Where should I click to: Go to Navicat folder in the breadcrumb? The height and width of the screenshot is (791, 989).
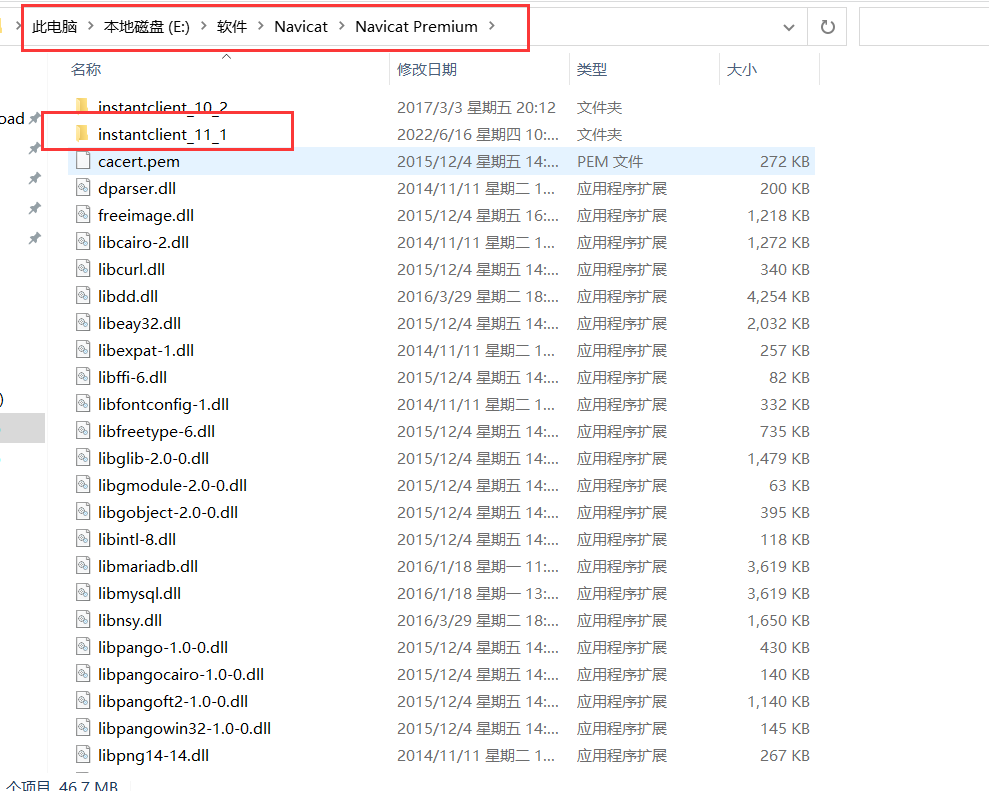pos(301,26)
